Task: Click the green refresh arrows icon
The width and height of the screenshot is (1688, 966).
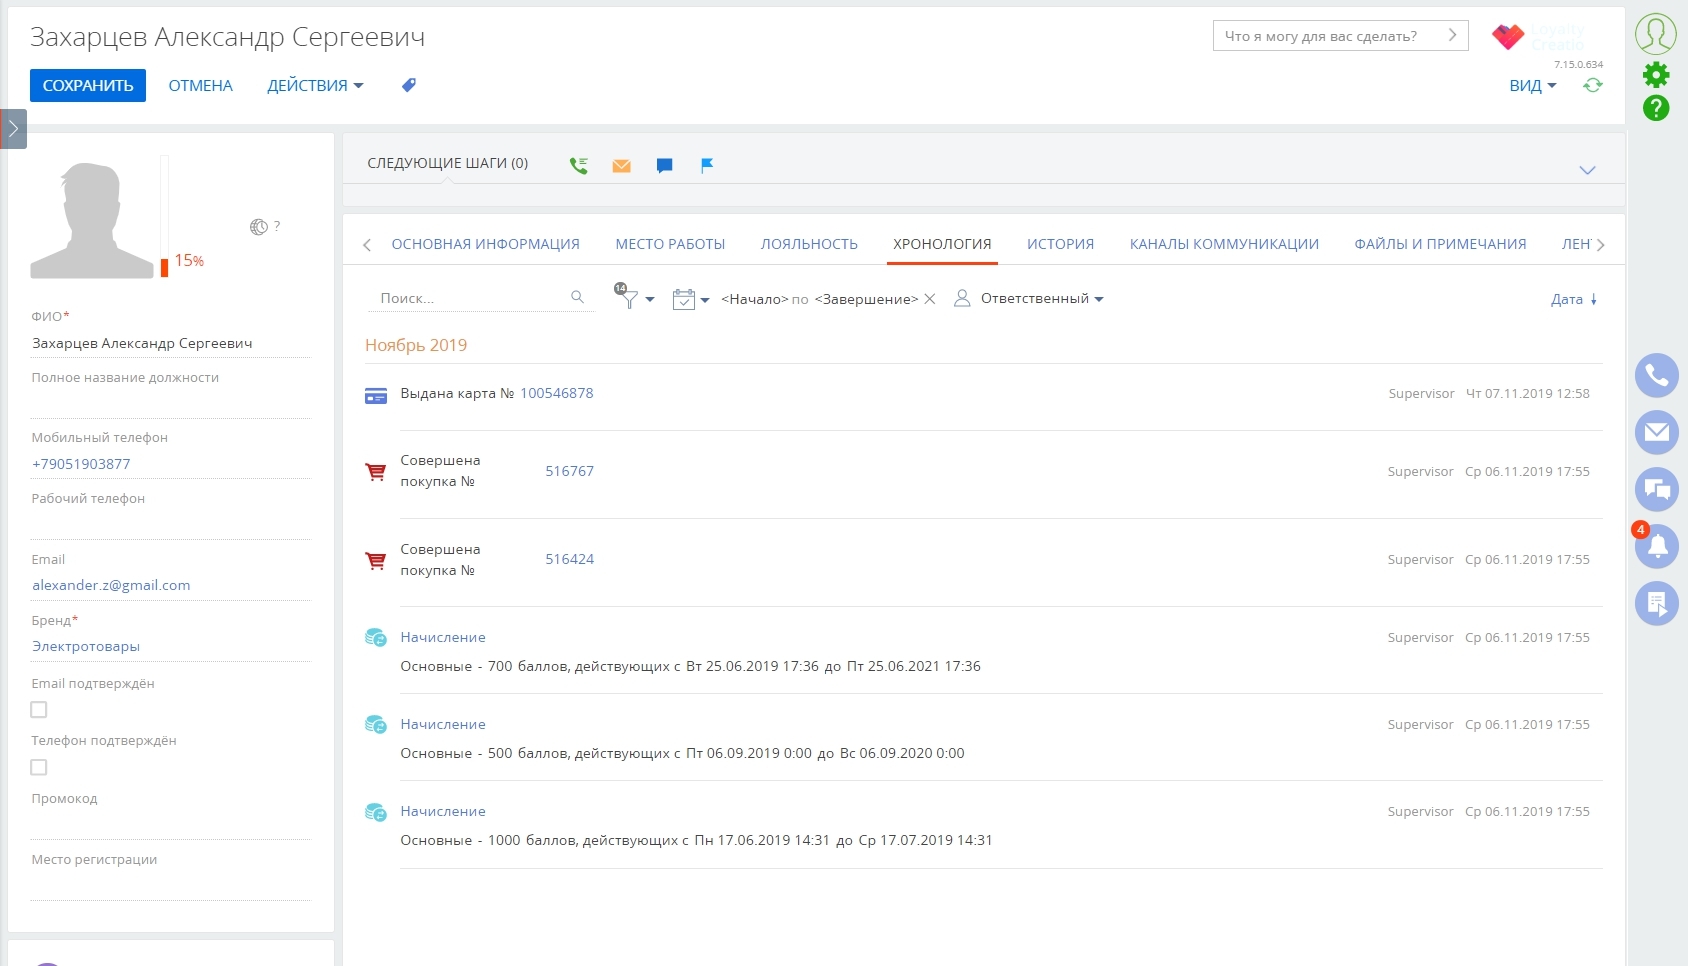Action: [x=1593, y=85]
